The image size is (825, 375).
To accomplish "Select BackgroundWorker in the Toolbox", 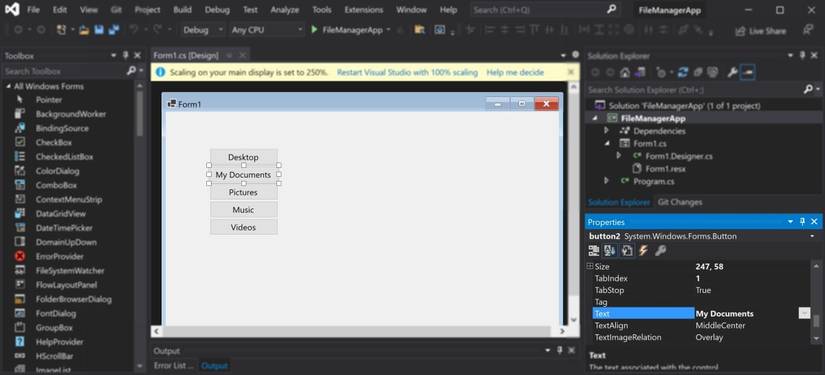I will click(x=71, y=114).
